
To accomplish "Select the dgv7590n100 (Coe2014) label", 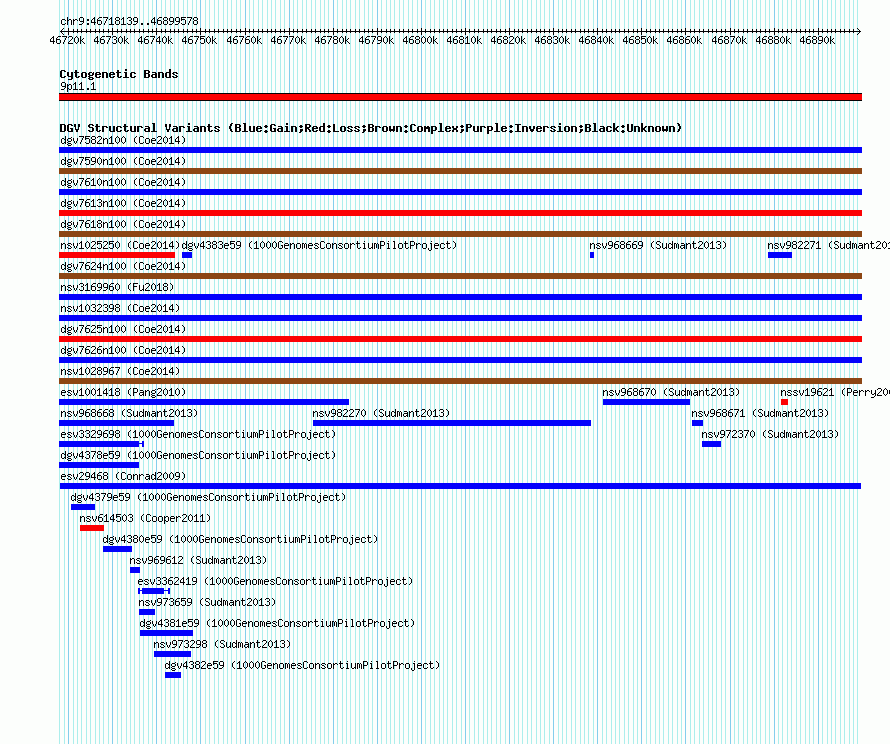I will [123, 161].
